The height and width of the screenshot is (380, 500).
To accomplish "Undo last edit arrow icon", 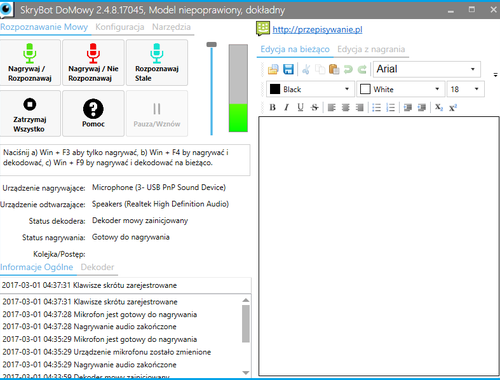I will pyautogui.click(x=348, y=69).
